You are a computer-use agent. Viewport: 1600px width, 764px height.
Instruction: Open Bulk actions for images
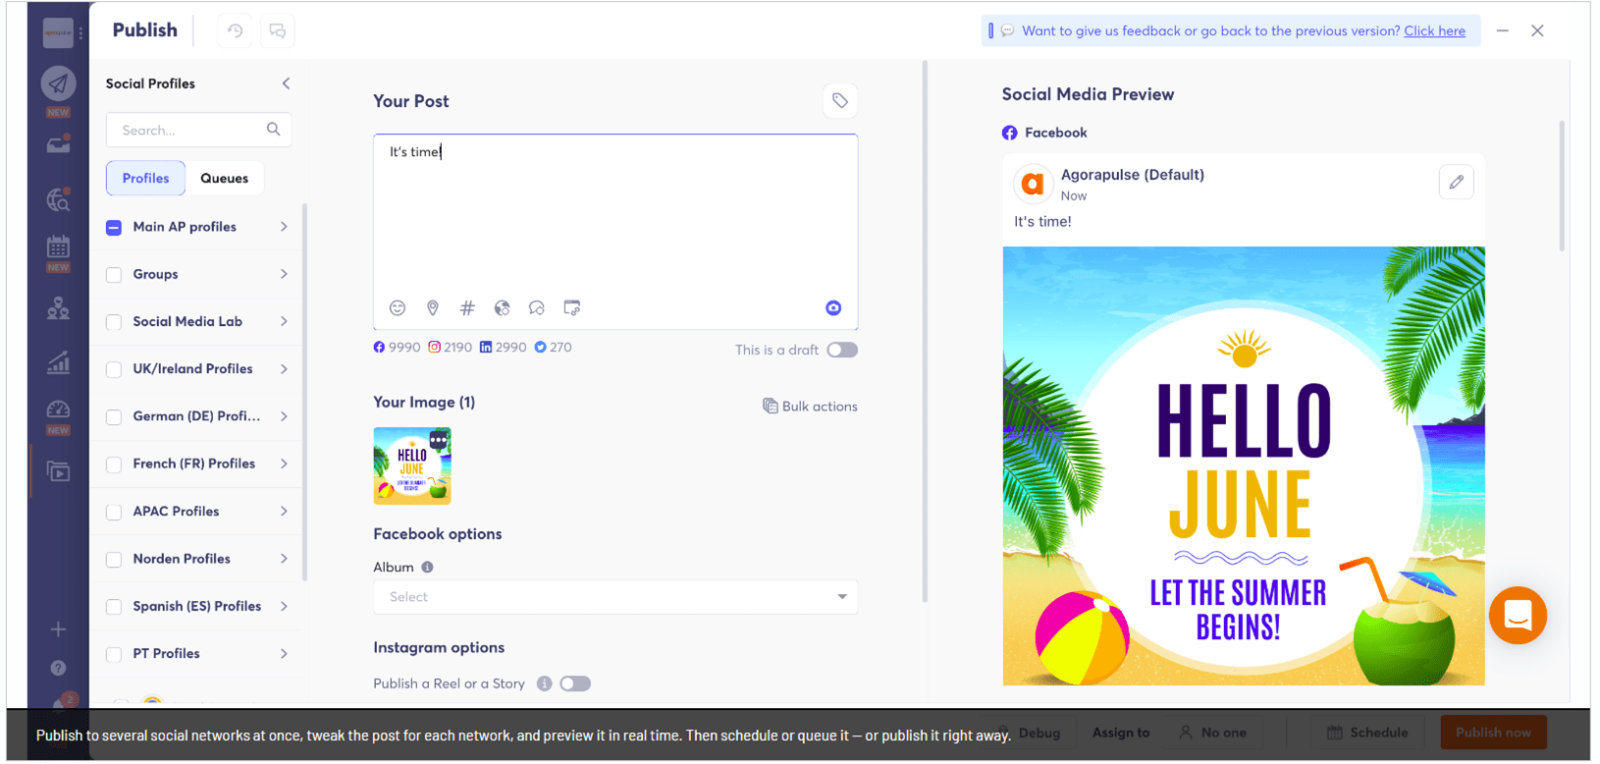click(x=810, y=406)
